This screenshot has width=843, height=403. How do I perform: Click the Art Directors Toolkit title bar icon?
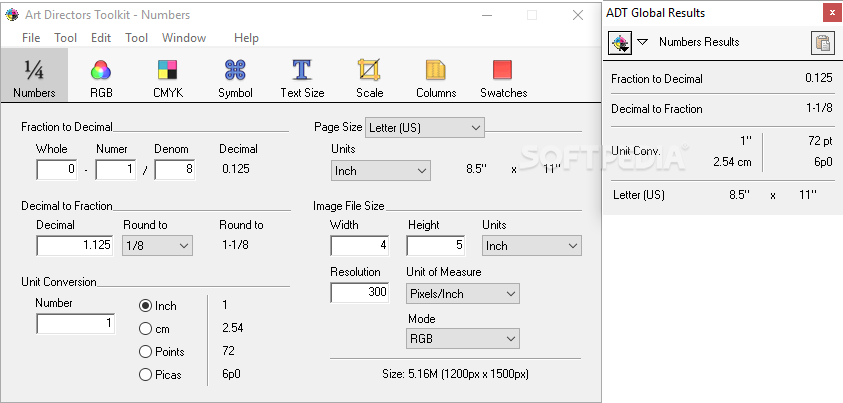(12, 15)
